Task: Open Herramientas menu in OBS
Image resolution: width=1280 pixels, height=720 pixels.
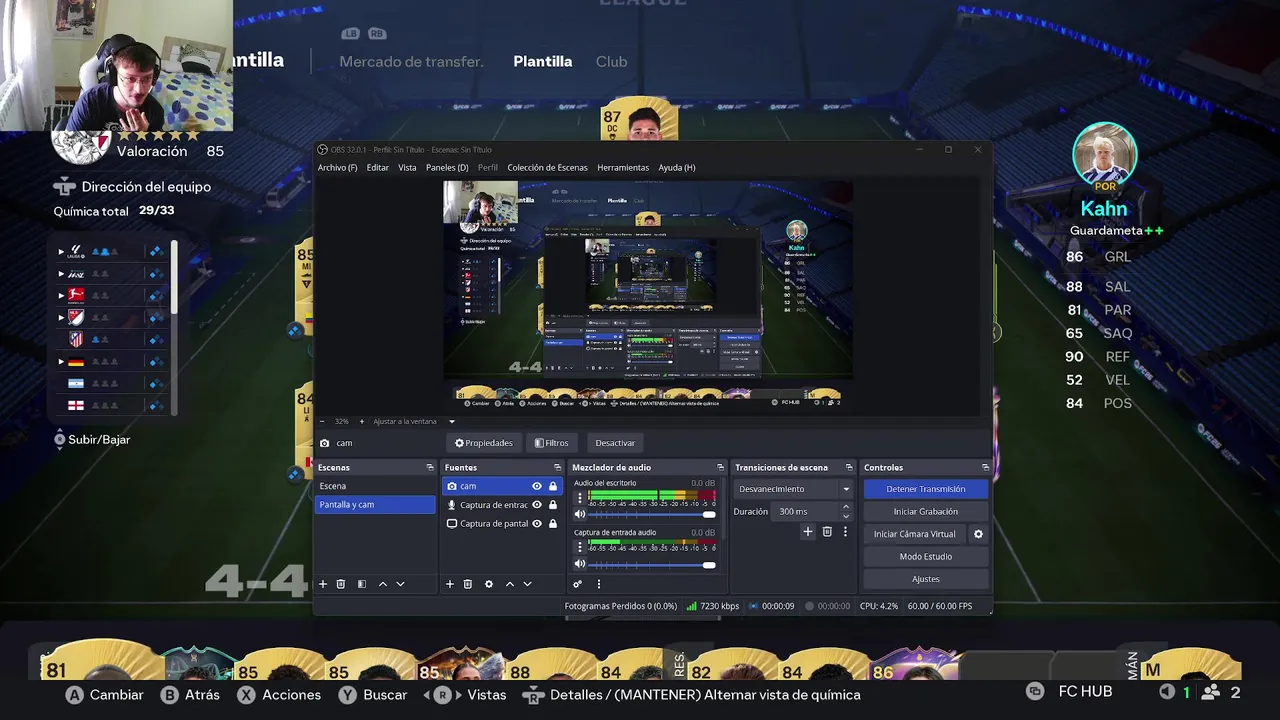Action: point(623,167)
